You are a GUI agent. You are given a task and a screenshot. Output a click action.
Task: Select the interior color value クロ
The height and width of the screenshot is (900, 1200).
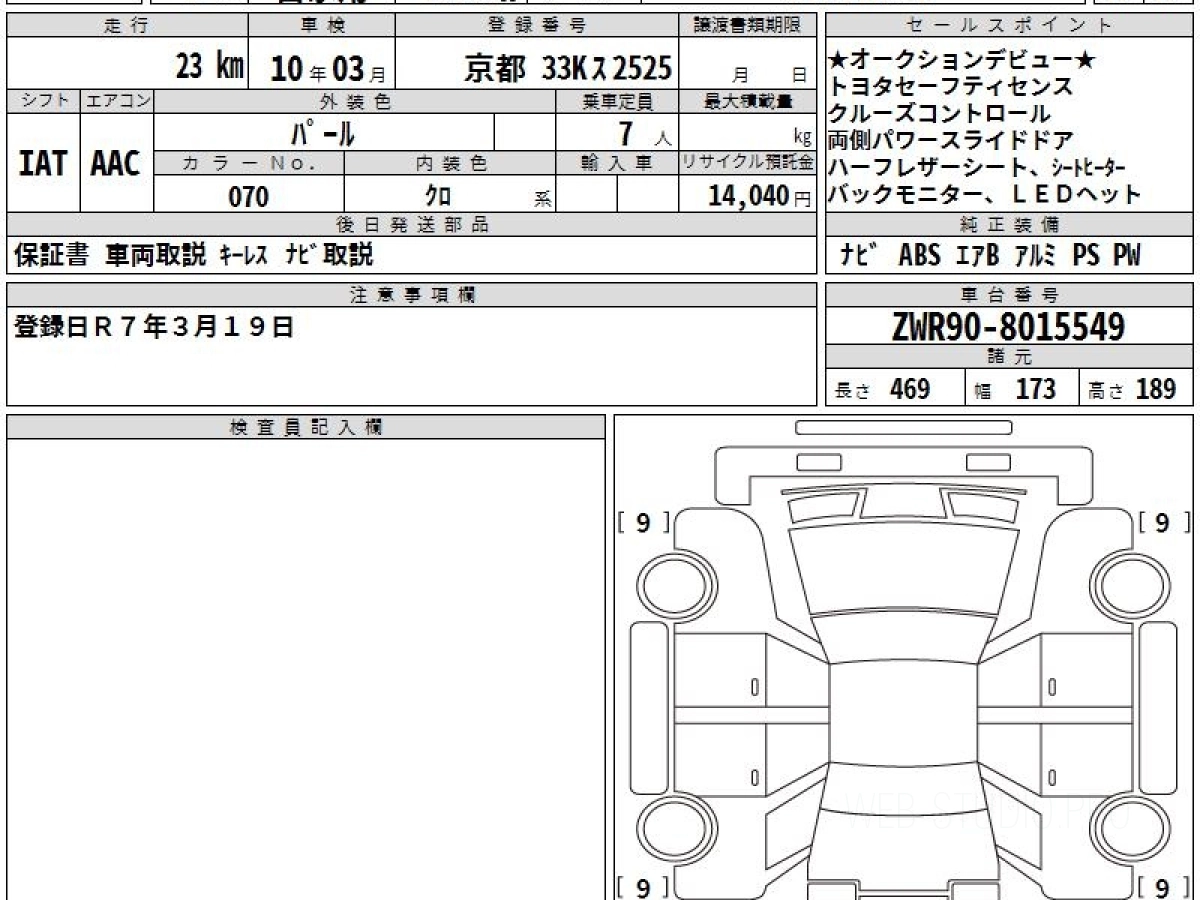click(438, 196)
